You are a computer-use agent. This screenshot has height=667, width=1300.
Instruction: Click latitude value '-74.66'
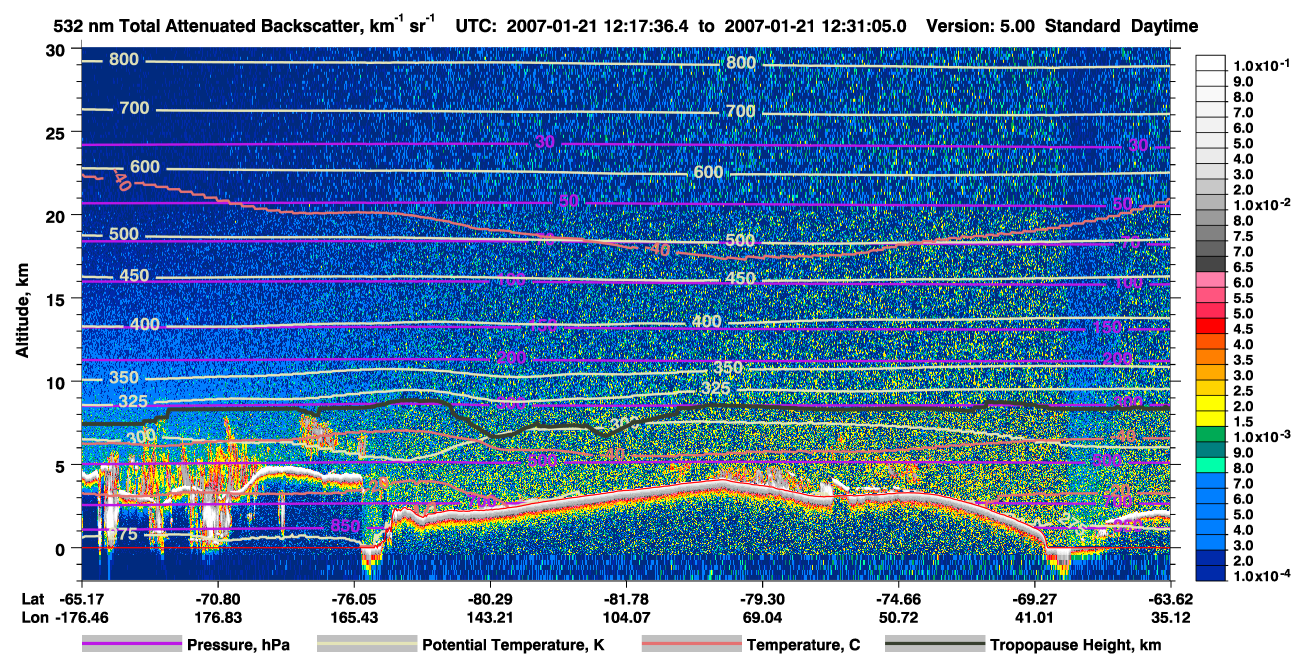(x=899, y=599)
